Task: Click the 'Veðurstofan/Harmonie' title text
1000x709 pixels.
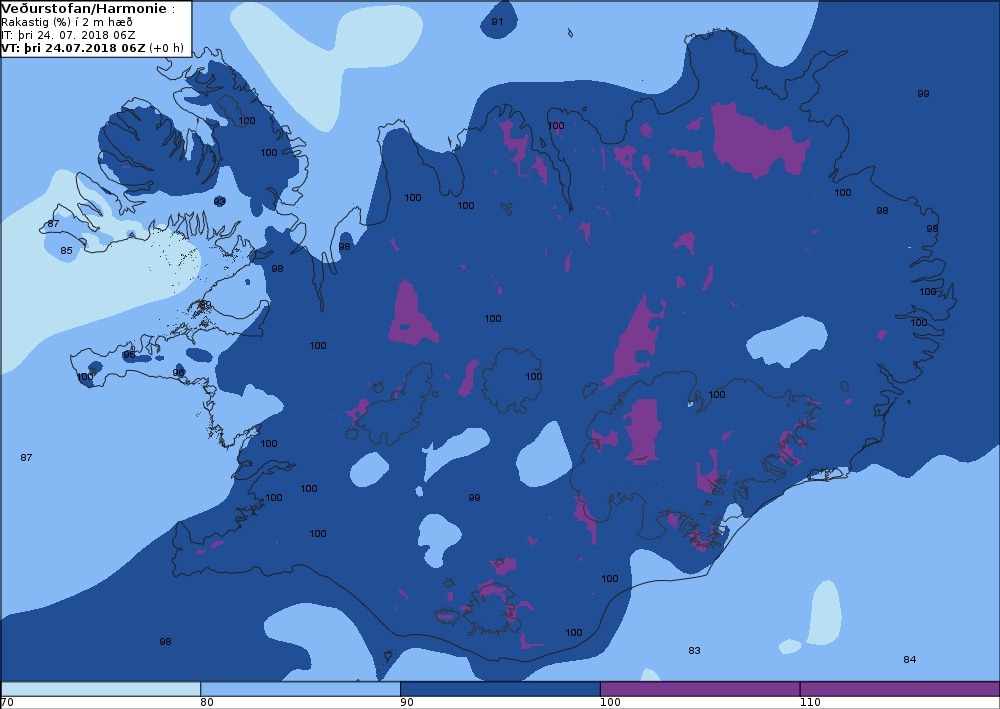Action: point(85,9)
